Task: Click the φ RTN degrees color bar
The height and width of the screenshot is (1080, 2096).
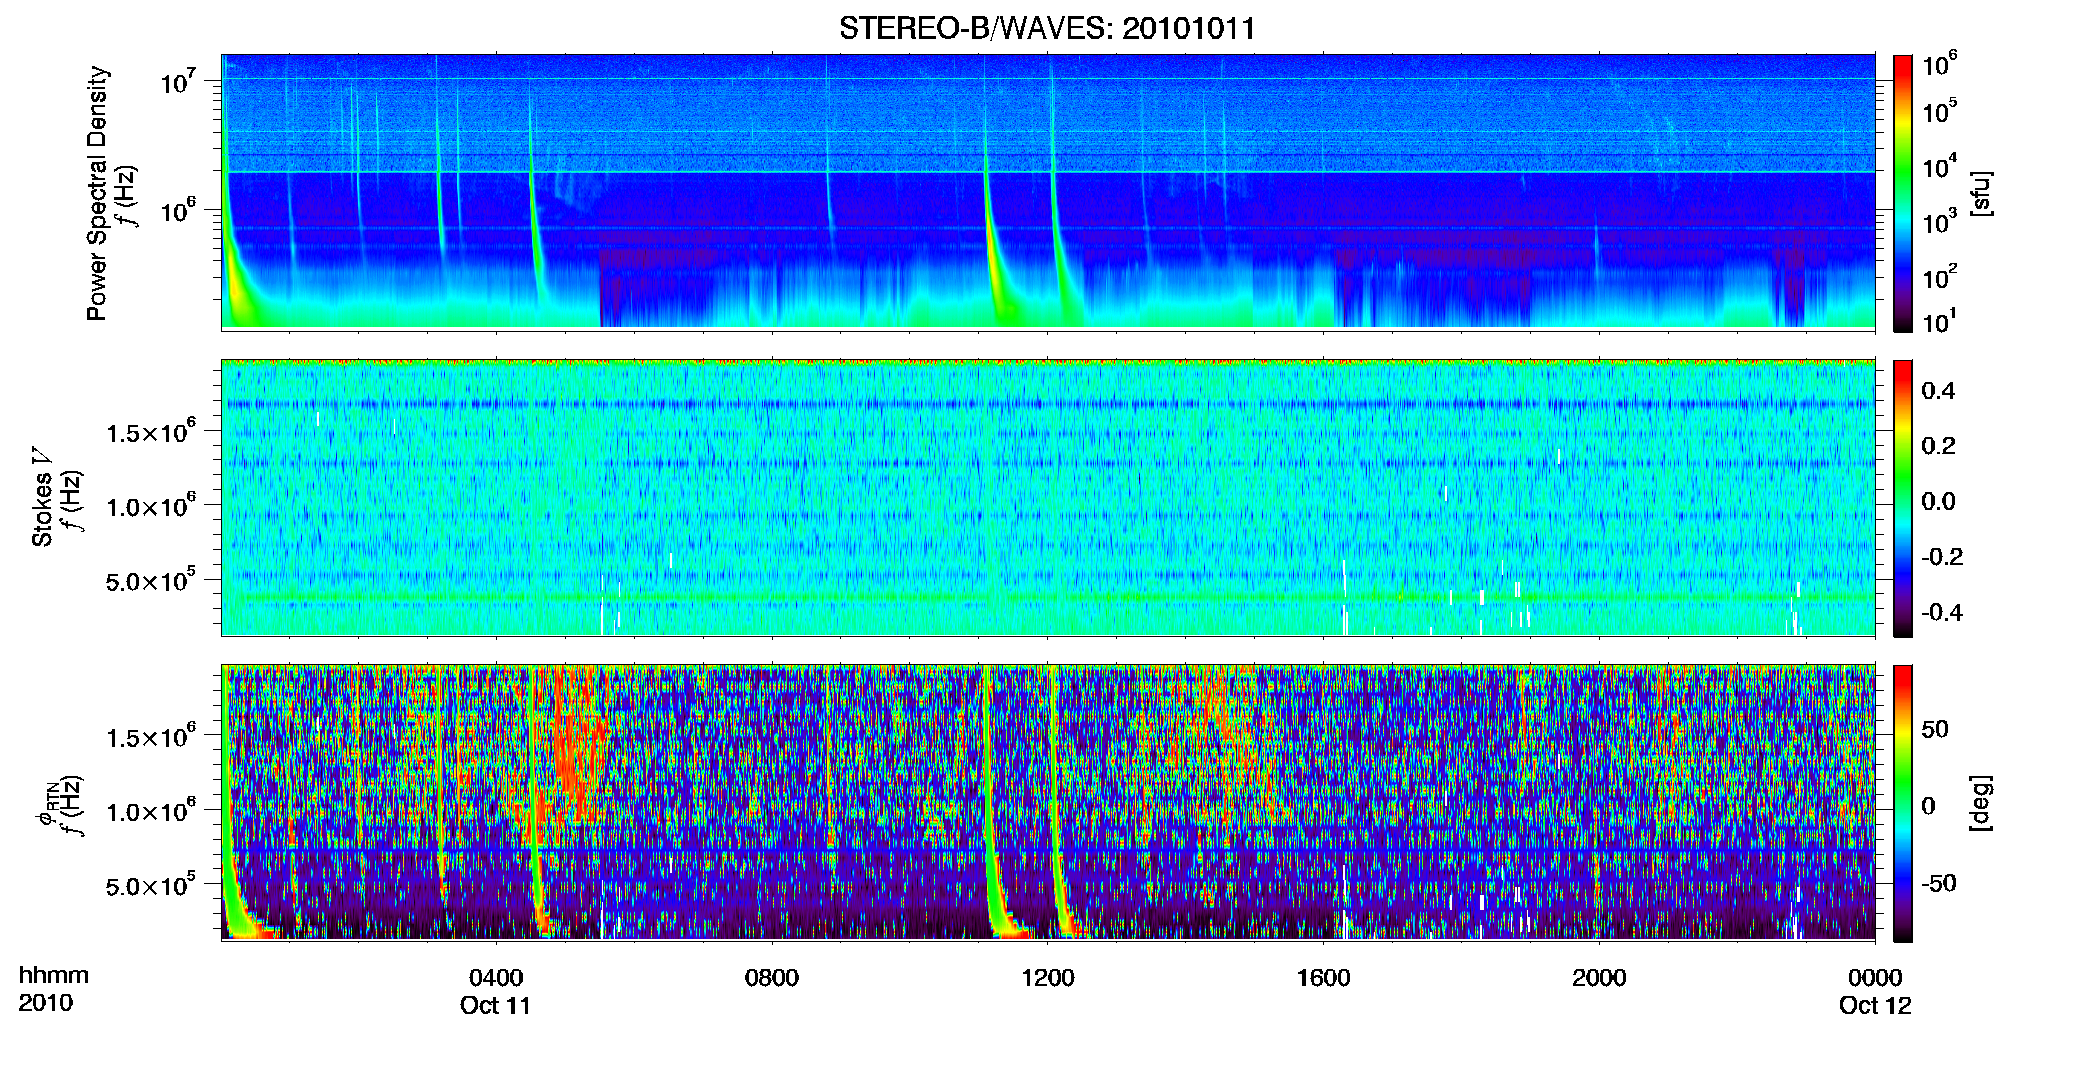Action: point(1902,803)
